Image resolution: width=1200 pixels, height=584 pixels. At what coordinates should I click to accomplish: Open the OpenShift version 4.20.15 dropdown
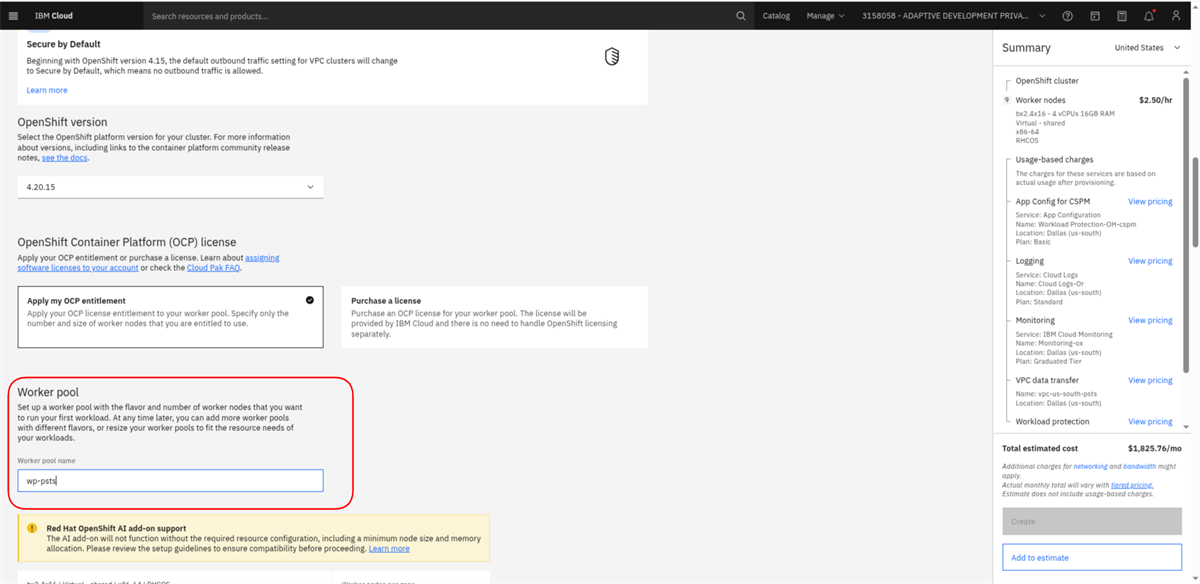tap(170, 187)
